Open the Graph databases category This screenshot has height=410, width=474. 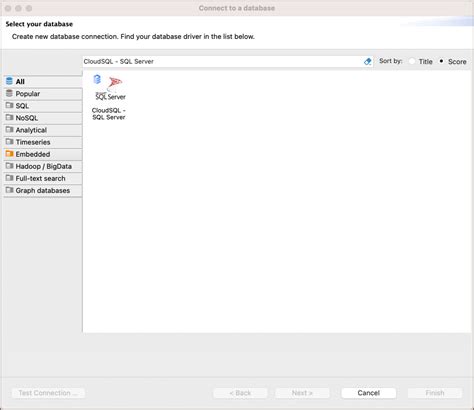click(x=43, y=190)
